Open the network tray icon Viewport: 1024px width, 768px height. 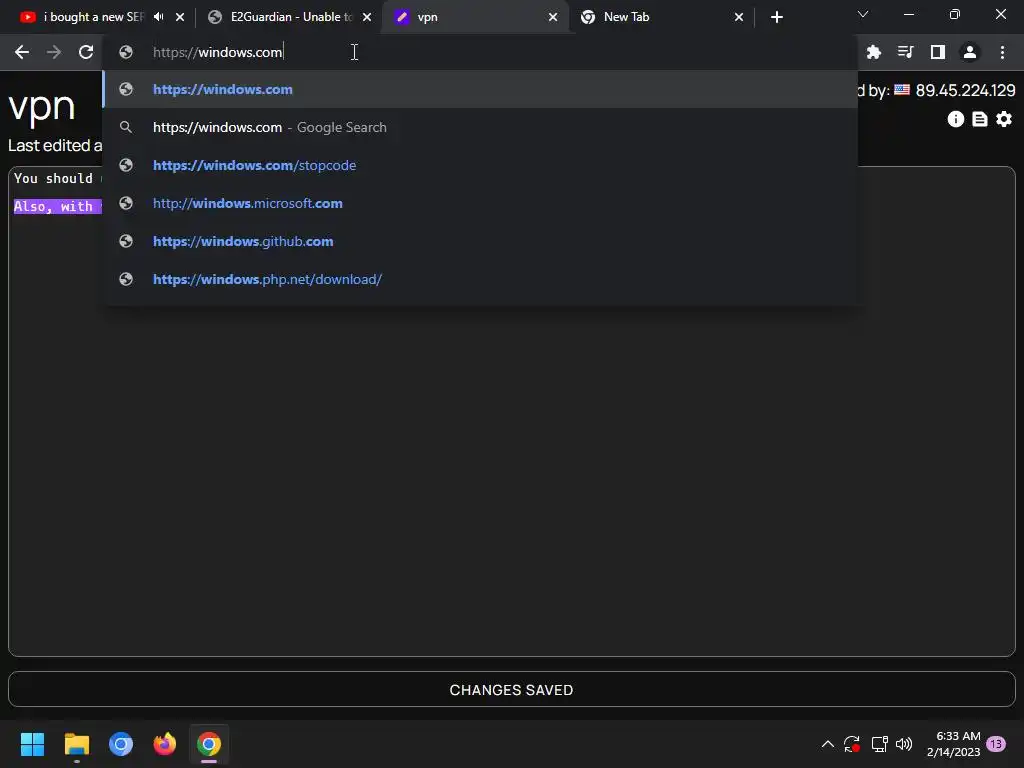tap(879, 744)
